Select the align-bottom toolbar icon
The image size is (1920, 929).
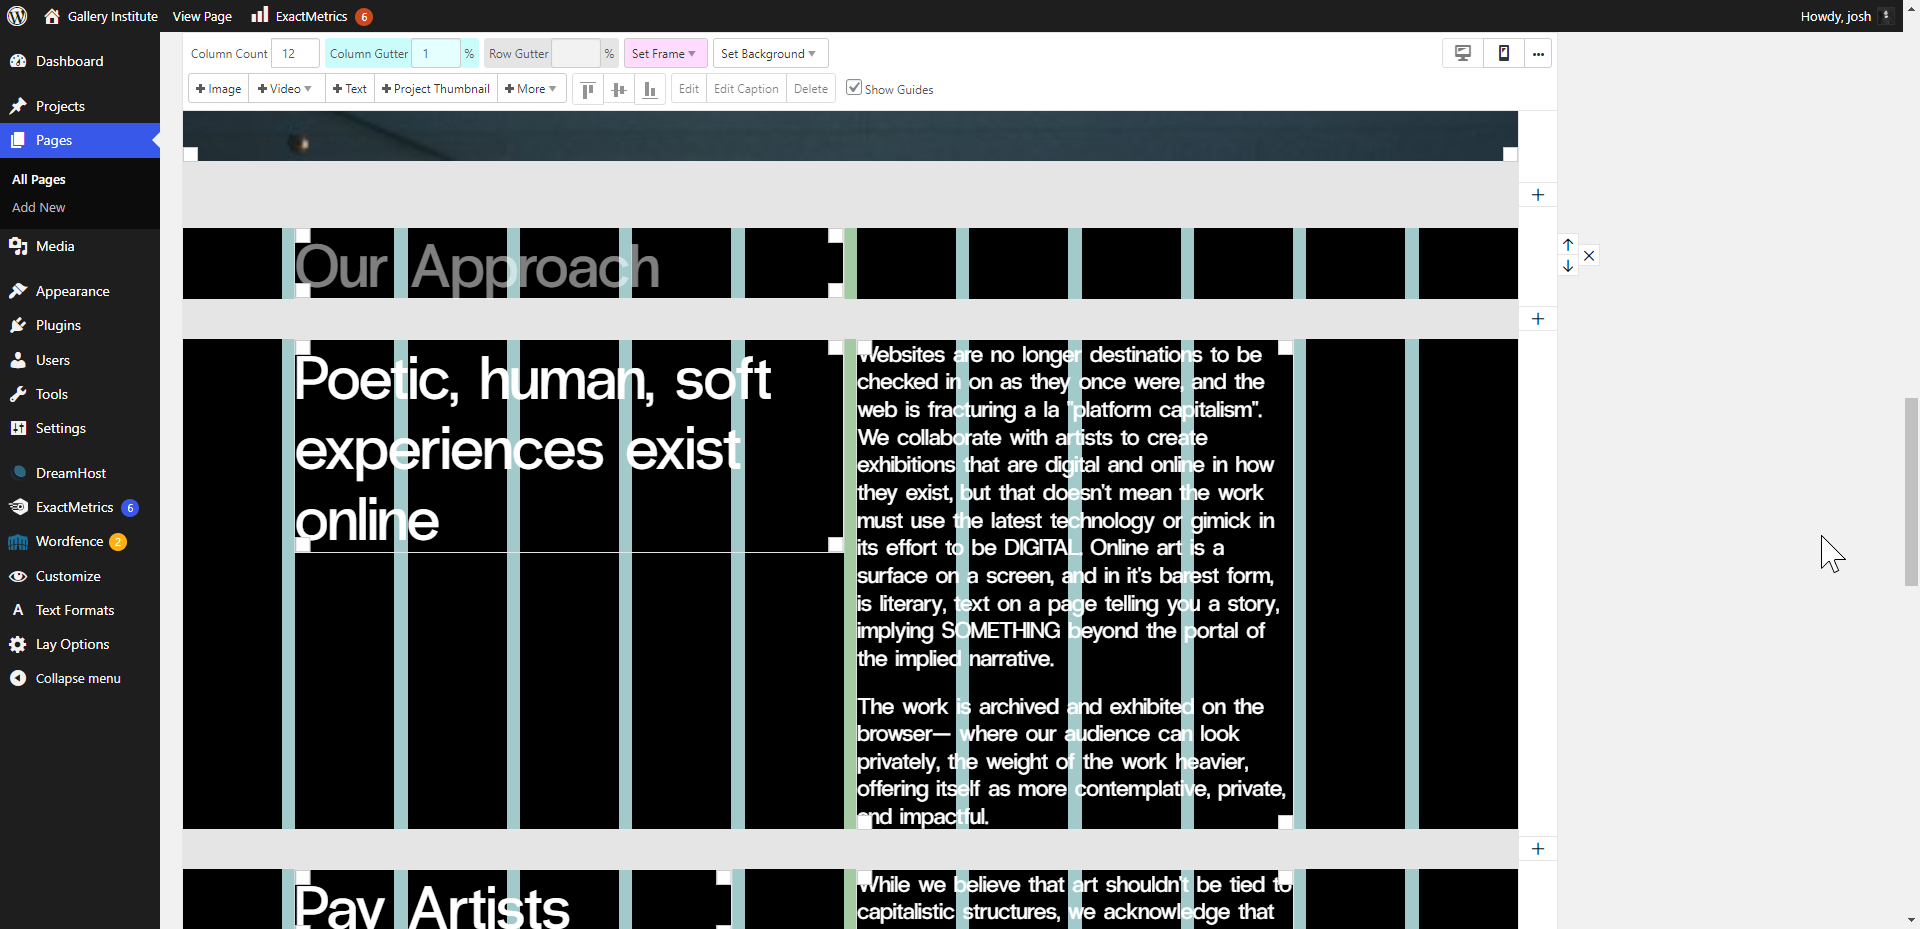pos(649,89)
